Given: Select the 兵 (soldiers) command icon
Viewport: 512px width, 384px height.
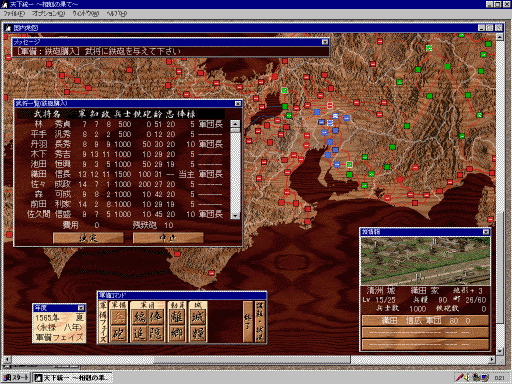Looking at the screenshot, I should pyautogui.click(x=118, y=317).
